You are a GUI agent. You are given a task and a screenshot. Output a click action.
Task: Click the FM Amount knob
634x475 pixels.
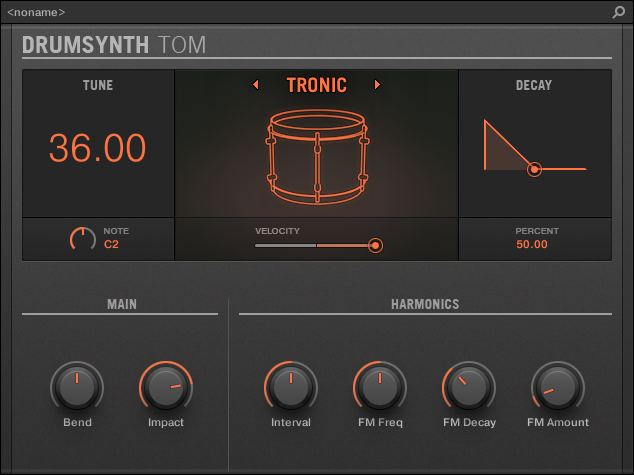pyautogui.click(x=557, y=387)
